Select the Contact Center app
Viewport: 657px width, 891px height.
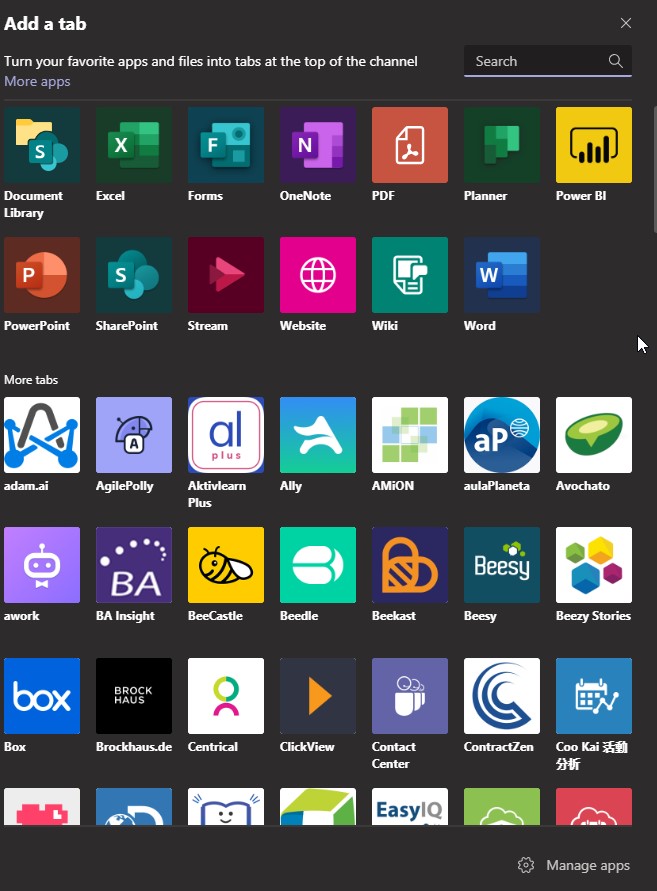coord(410,696)
